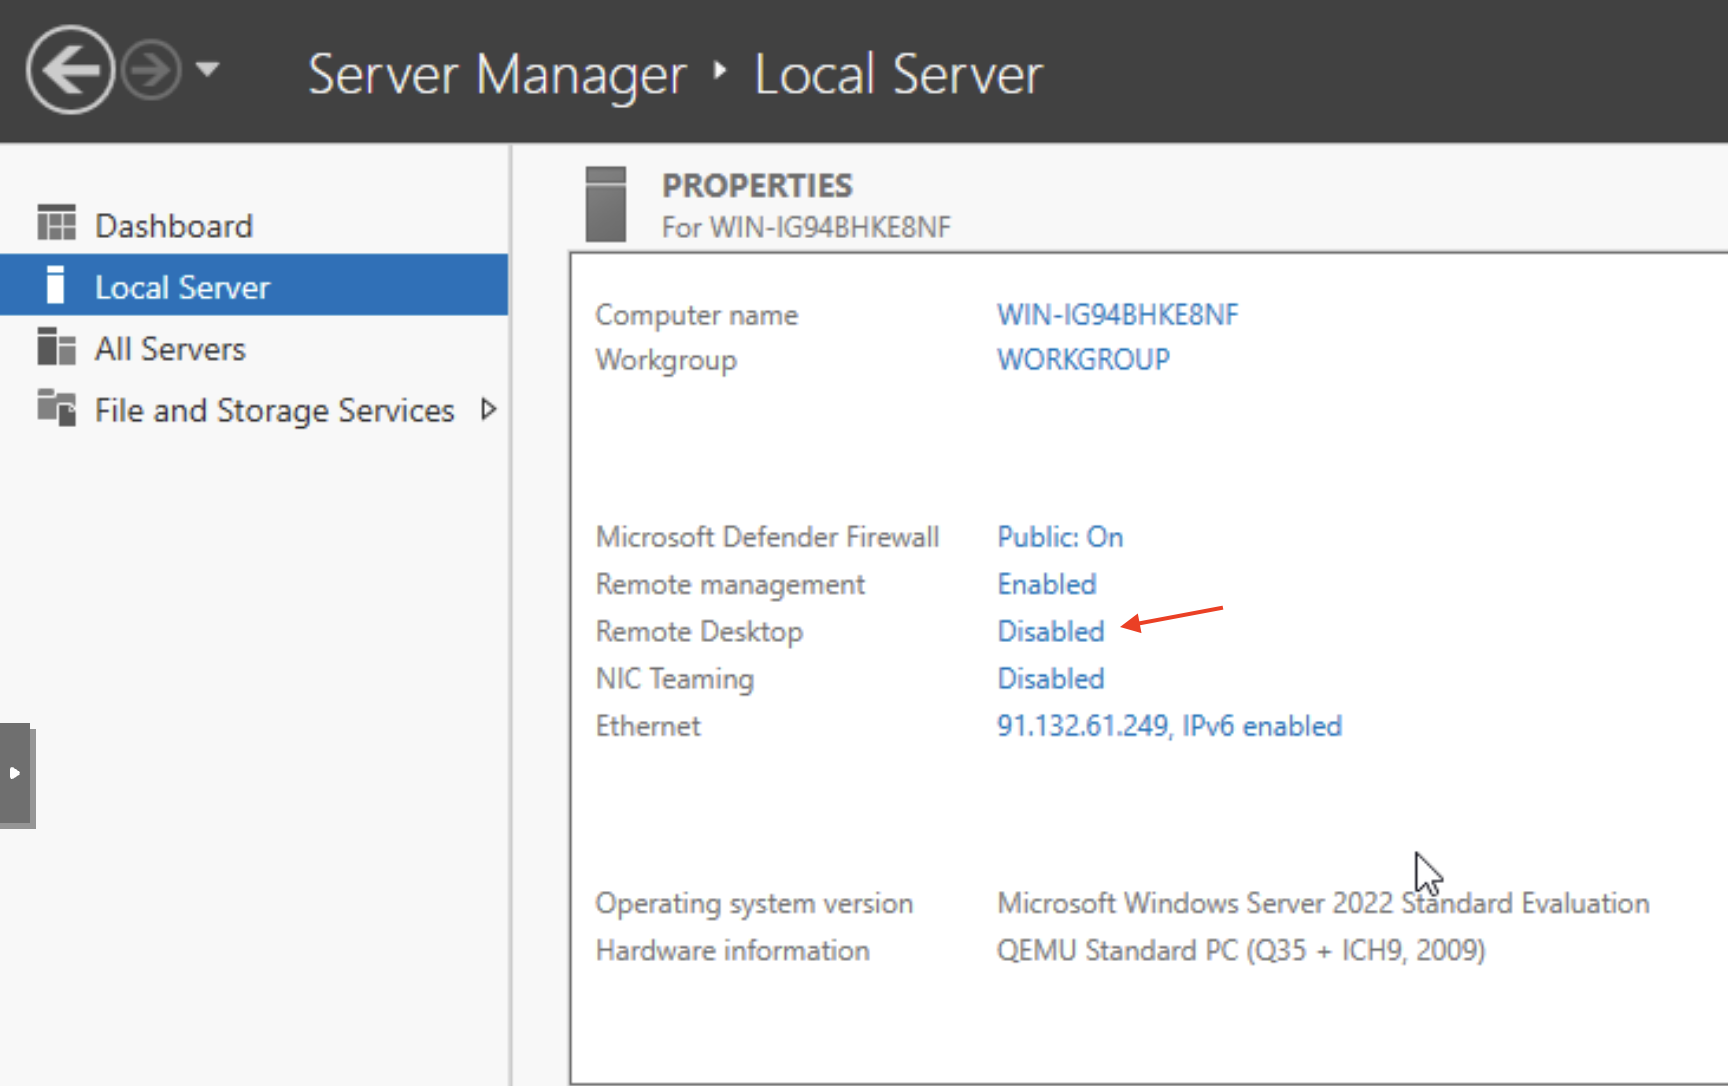Expand the collapsed side pane handle
The width and height of the screenshot is (1728, 1086).
(x=16, y=774)
